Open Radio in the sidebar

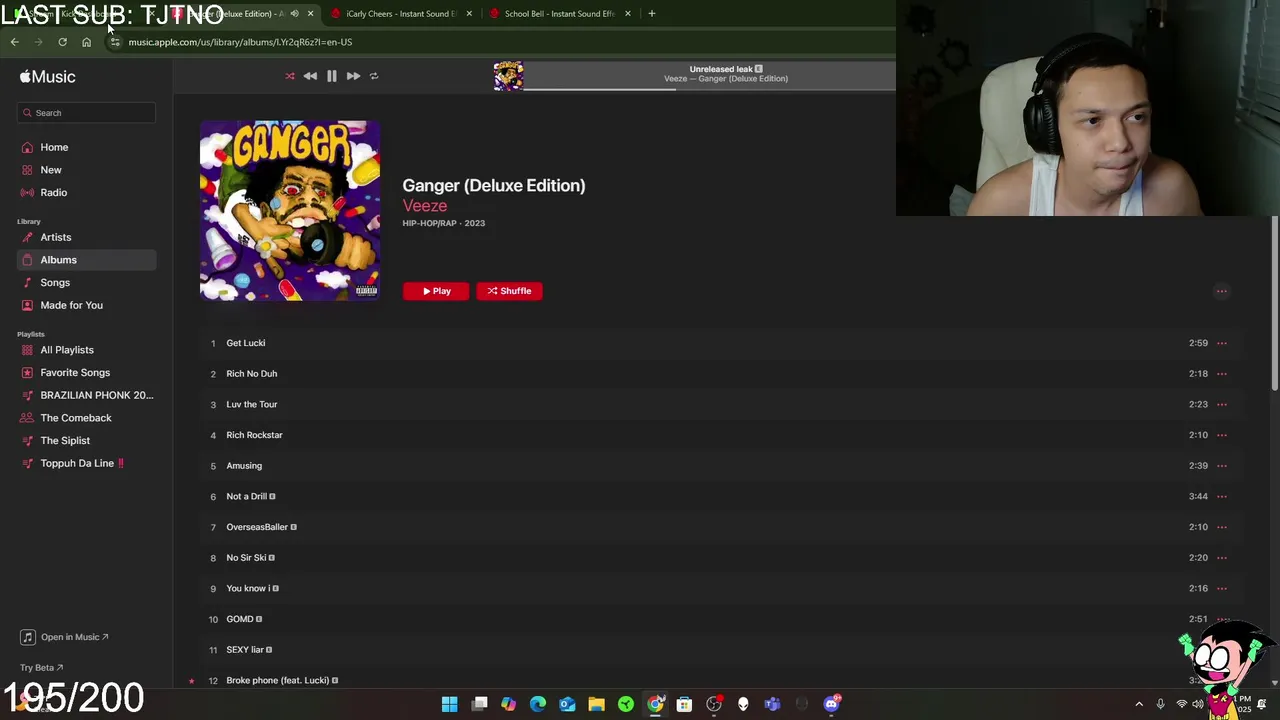(x=54, y=192)
